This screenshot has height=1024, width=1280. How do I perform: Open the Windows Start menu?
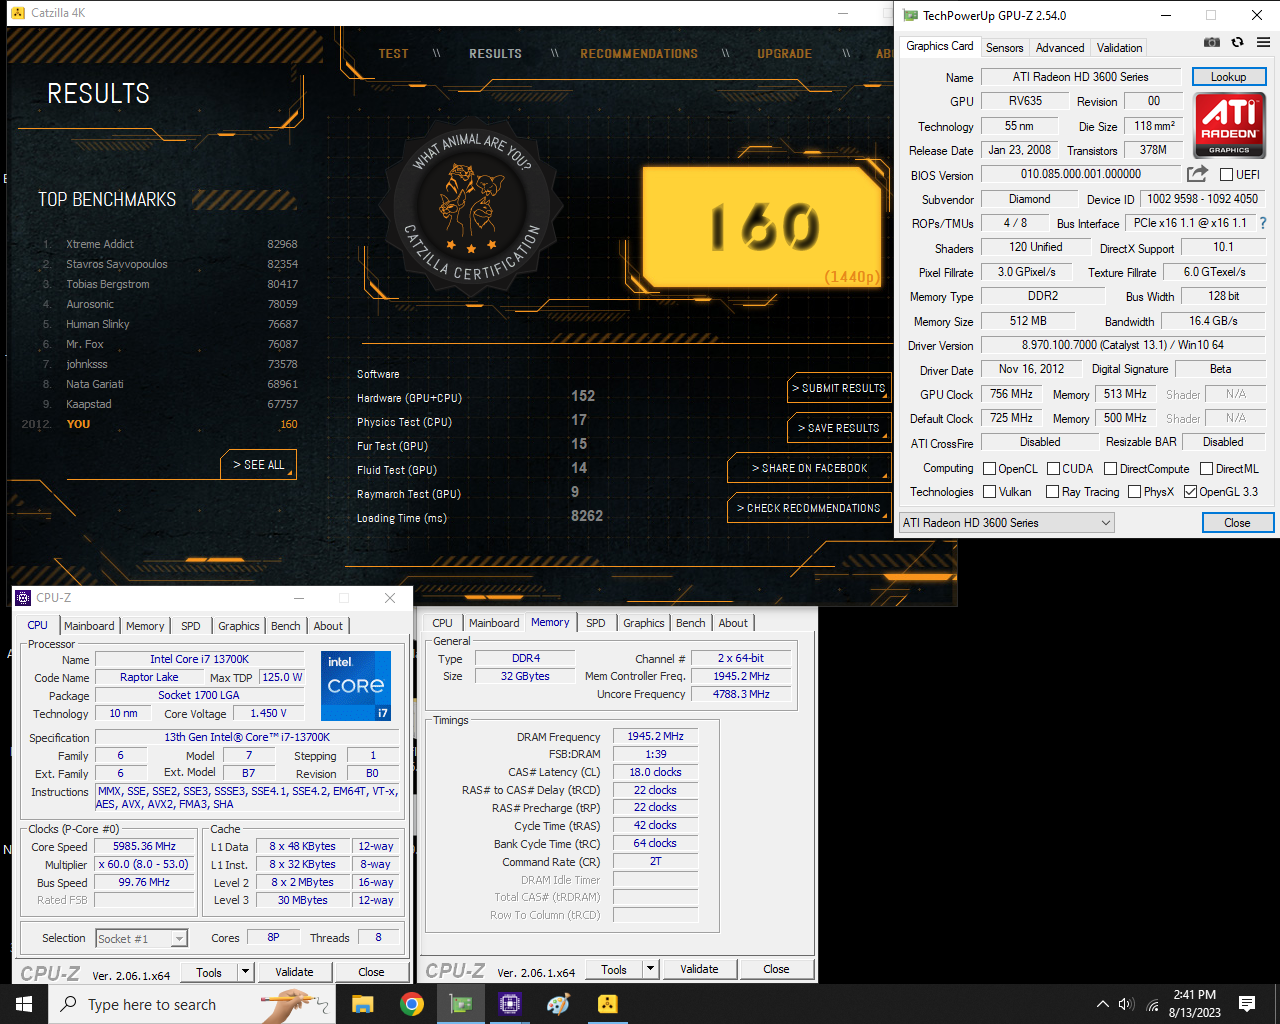tap(24, 1004)
